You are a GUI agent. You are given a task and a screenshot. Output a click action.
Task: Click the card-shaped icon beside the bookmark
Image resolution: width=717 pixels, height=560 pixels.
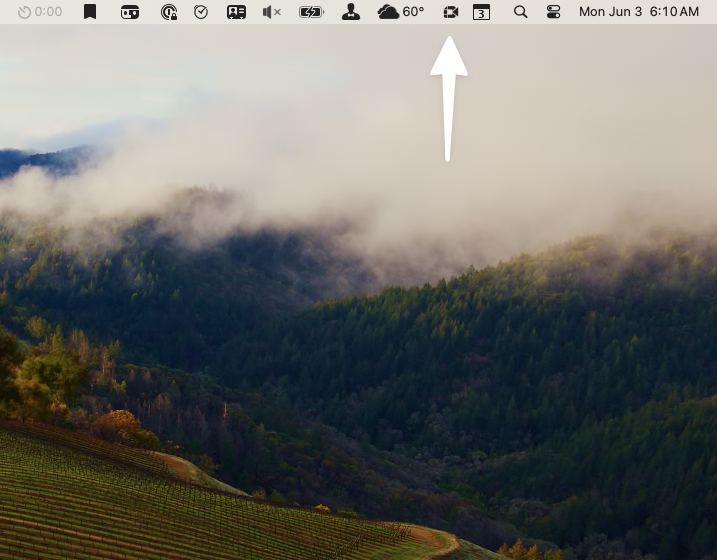130,12
